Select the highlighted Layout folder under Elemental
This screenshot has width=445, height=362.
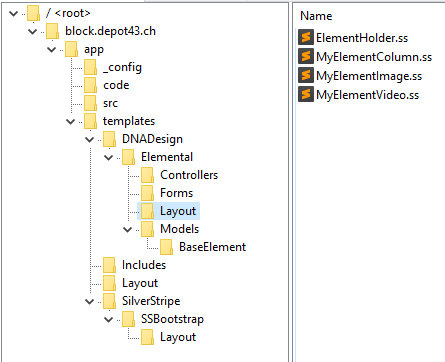178,211
